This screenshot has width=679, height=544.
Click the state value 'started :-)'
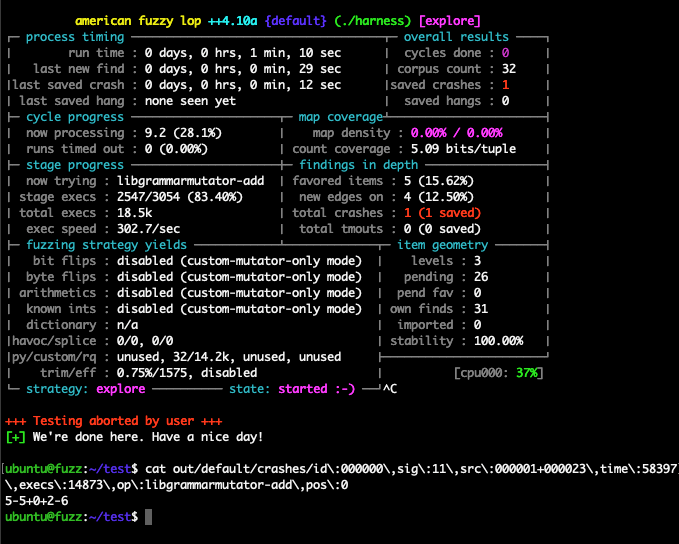click(317, 389)
